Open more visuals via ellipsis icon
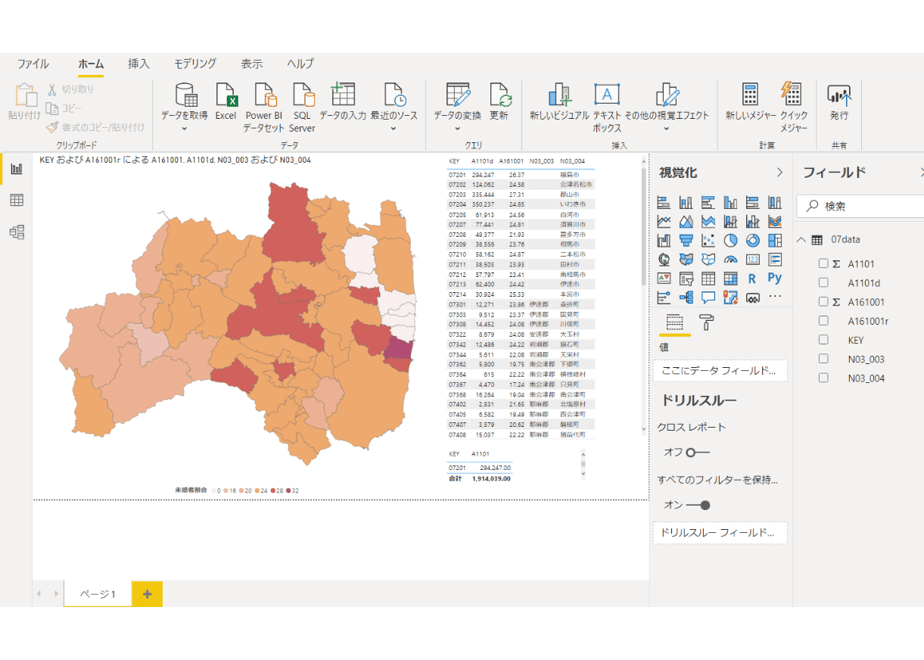Viewport: 924px width, 660px height. click(775, 296)
